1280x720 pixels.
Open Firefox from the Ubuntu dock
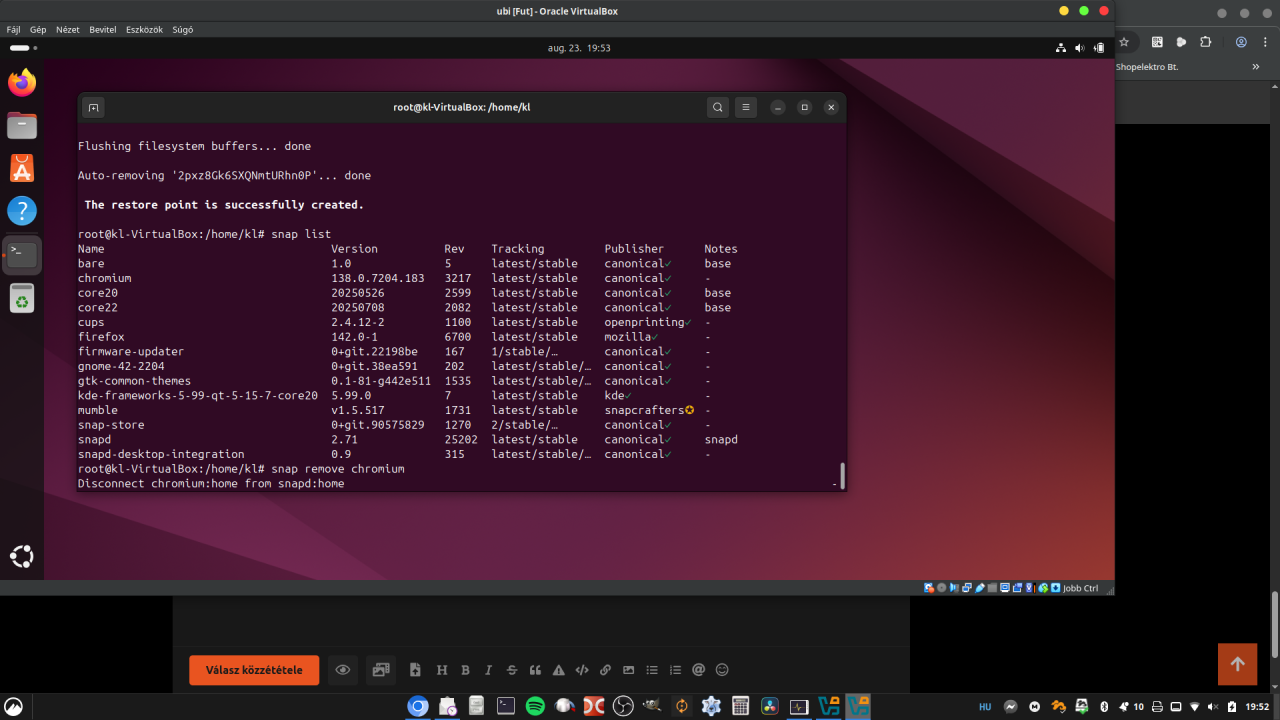[22, 83]
